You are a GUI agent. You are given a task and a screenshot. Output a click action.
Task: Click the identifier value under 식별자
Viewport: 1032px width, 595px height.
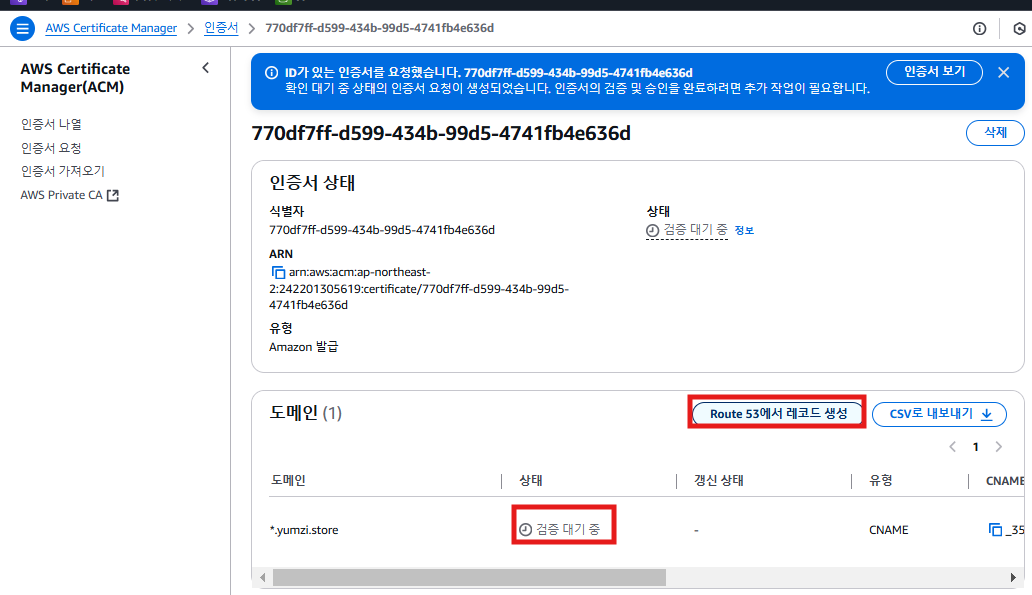[382, 230]
